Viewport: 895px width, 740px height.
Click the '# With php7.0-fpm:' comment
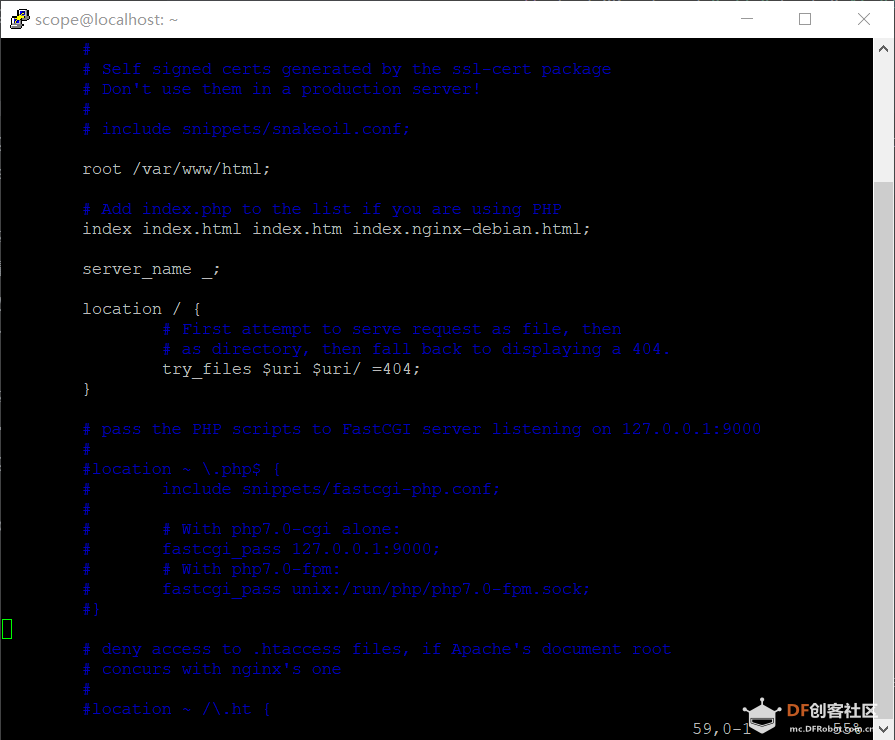coord(251,569)
